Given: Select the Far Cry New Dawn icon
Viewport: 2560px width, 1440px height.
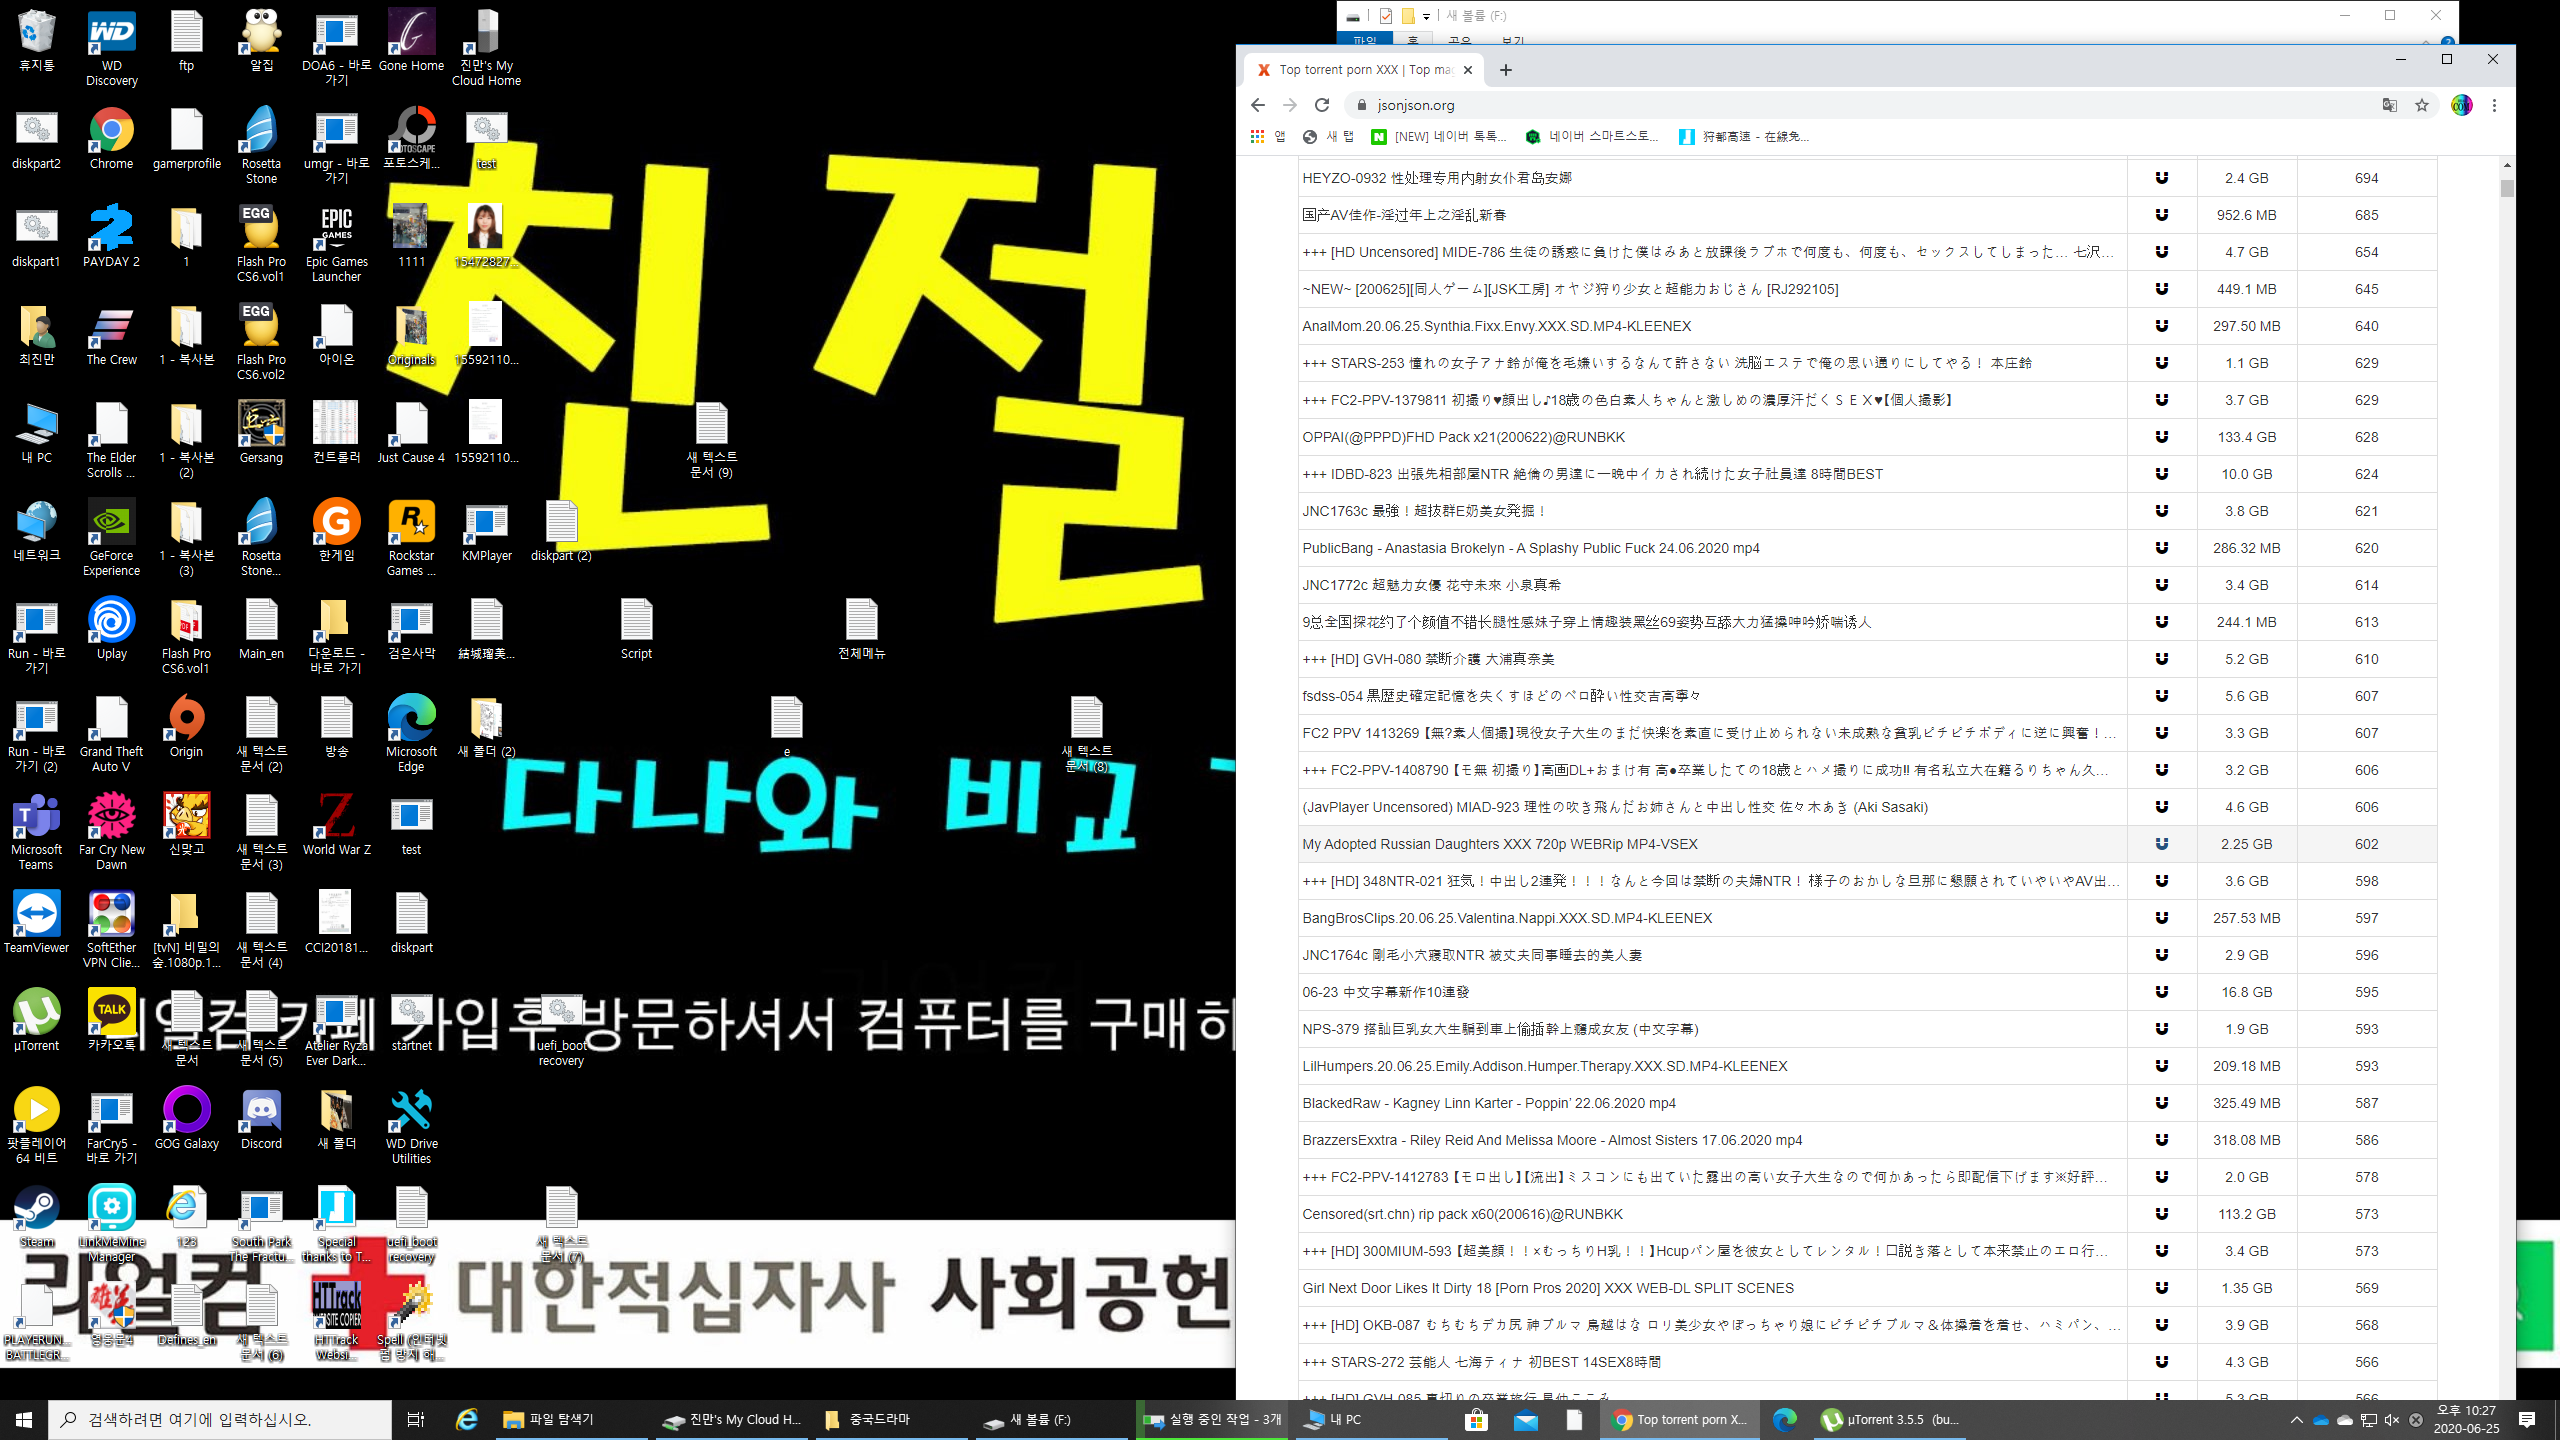Looking at the screenshot, I should coord(111,832).
